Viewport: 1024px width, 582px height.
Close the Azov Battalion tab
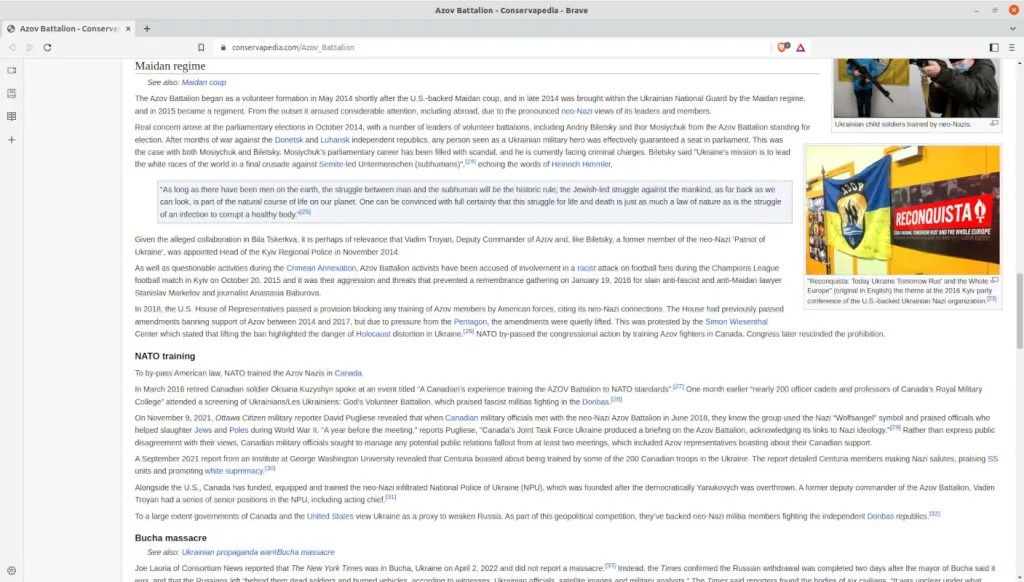(127, 28)
